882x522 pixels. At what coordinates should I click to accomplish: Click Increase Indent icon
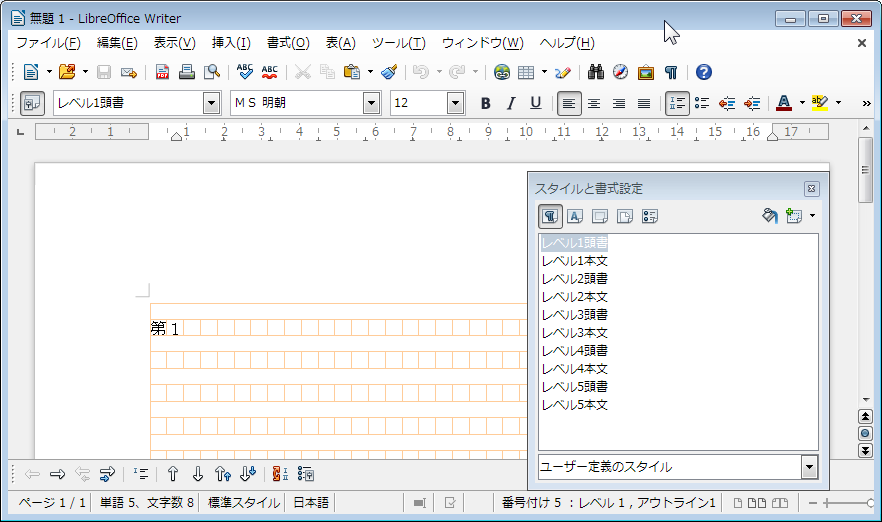[x=752, y=104]
